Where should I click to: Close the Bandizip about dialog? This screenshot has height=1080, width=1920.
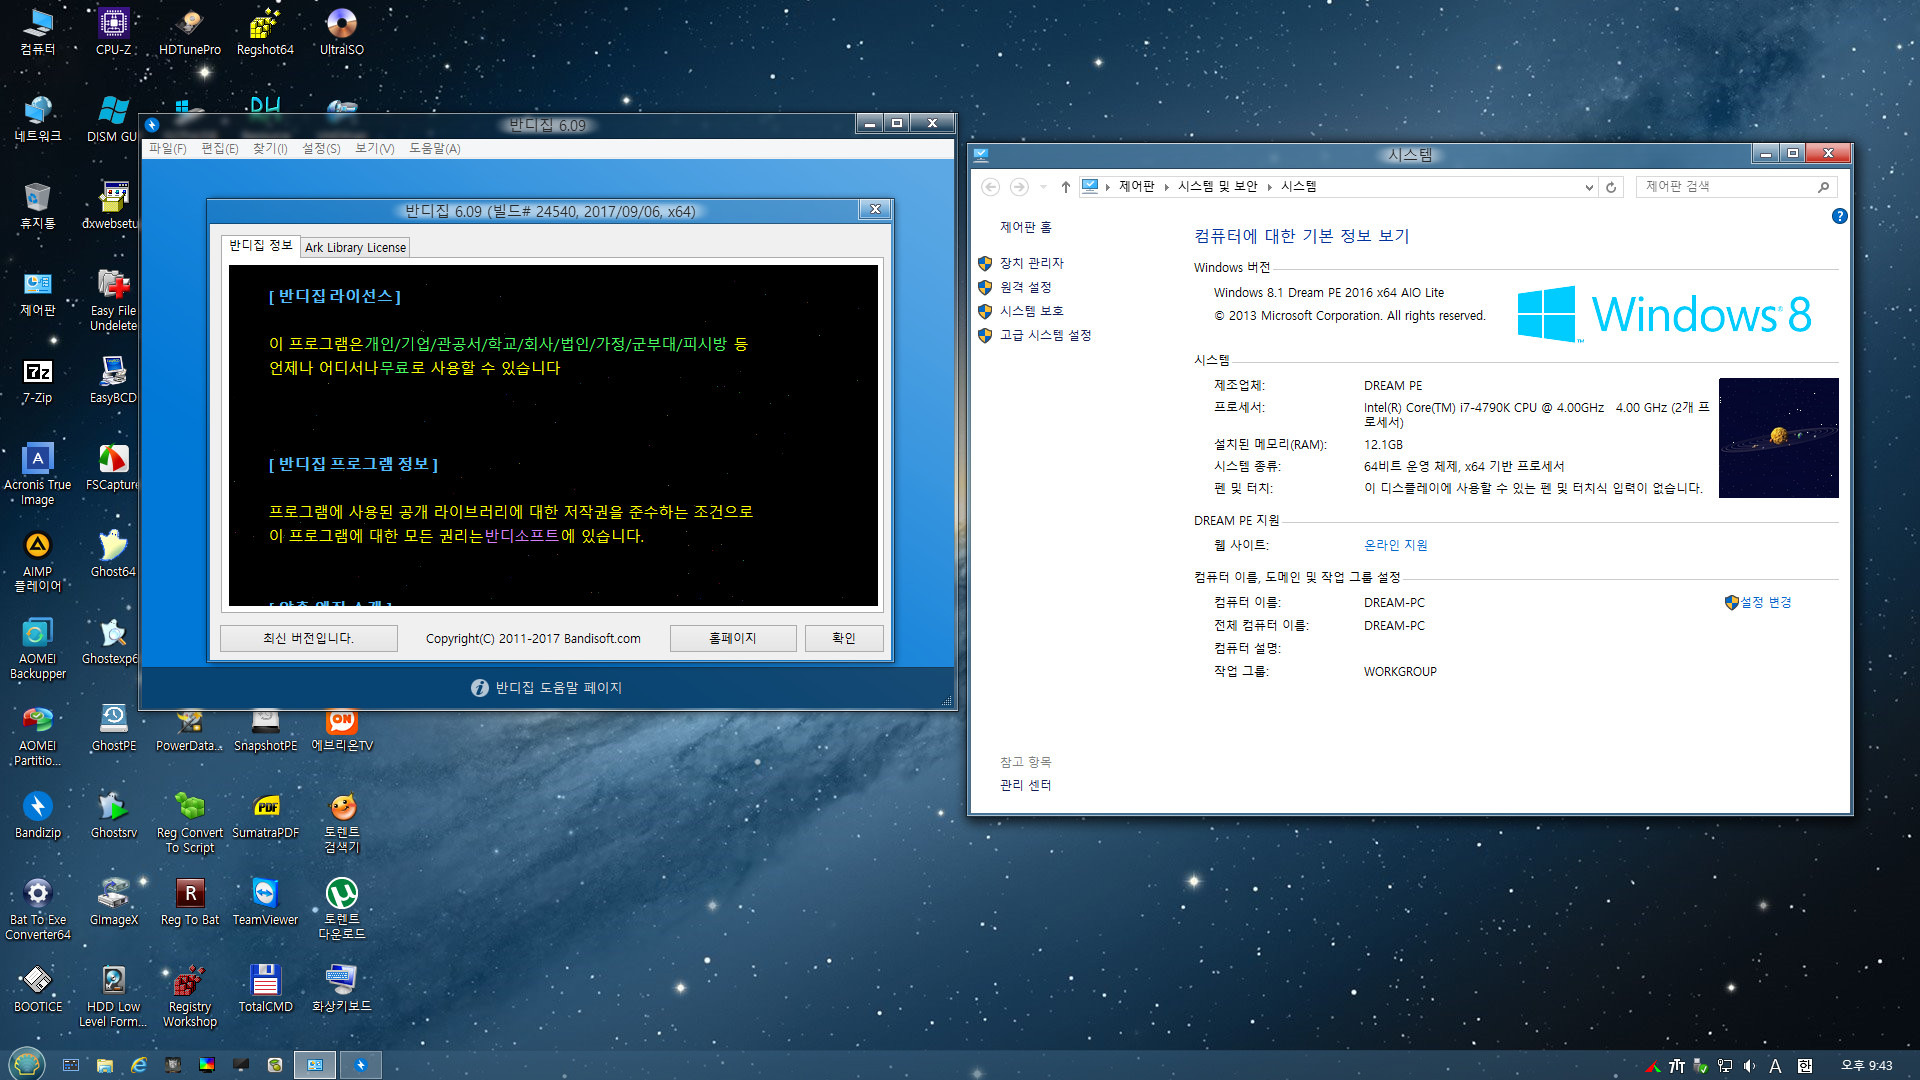(875, 209)
